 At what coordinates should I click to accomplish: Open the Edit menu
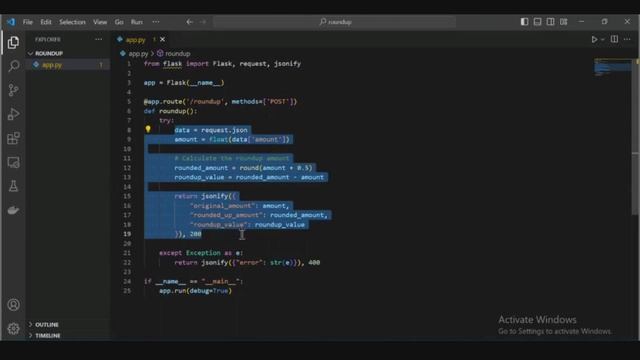(x=46, y=22)
